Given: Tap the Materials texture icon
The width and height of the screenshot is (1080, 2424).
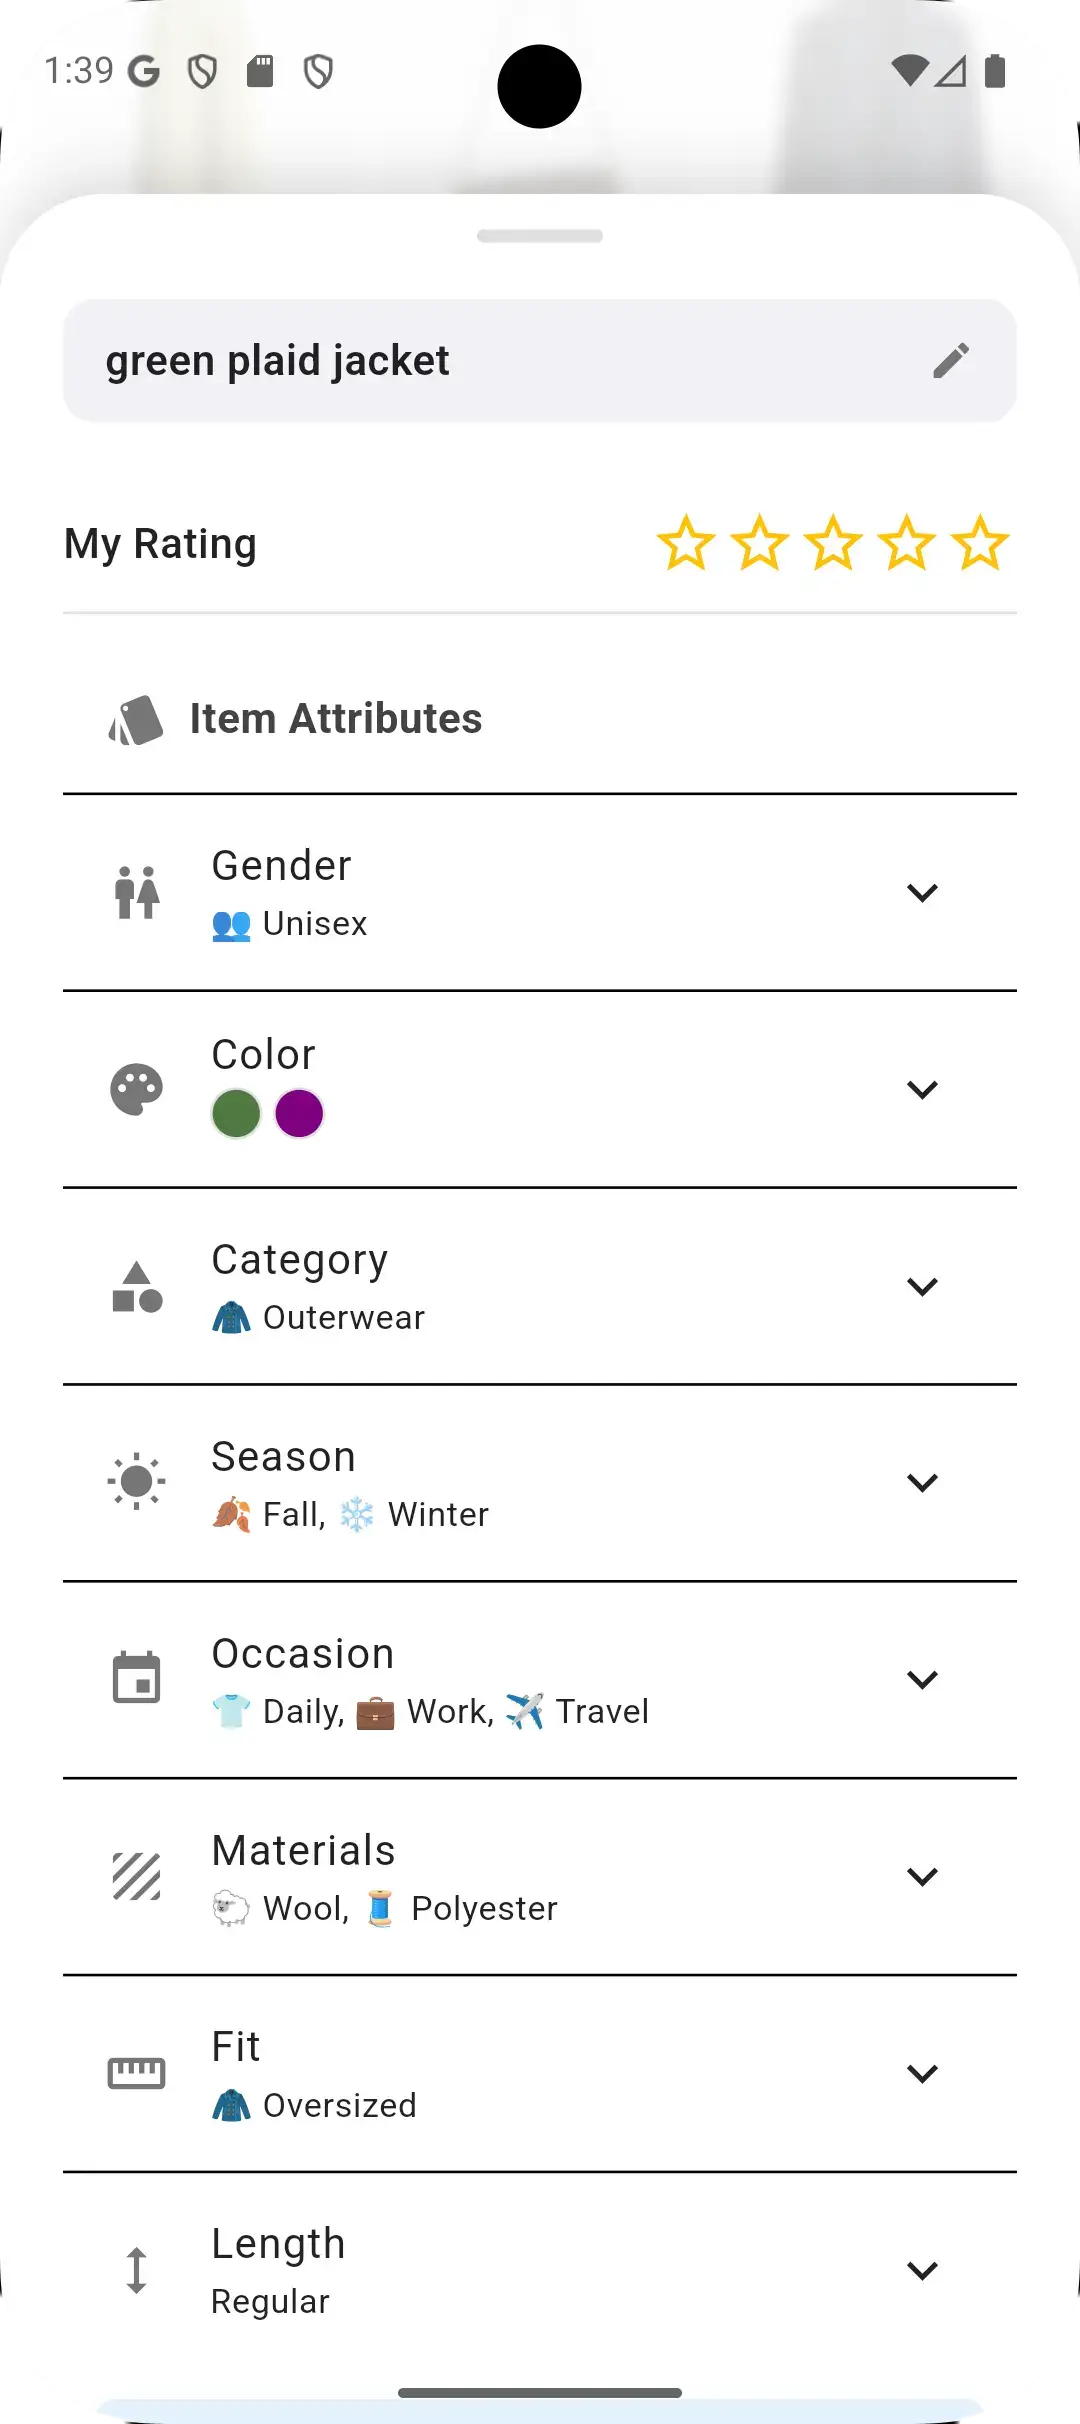Looking at the screenshot, I should (137, 1875).
